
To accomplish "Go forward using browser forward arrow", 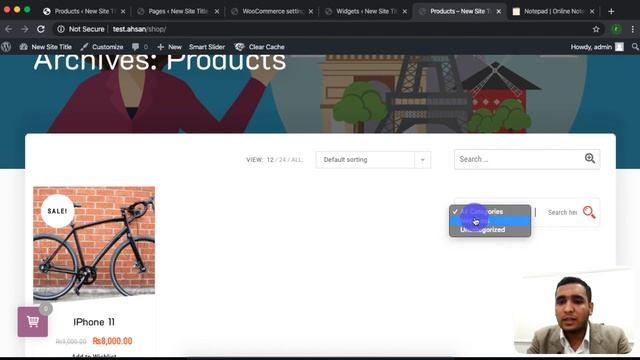I will pyautogui.click(x=24, y=29).
